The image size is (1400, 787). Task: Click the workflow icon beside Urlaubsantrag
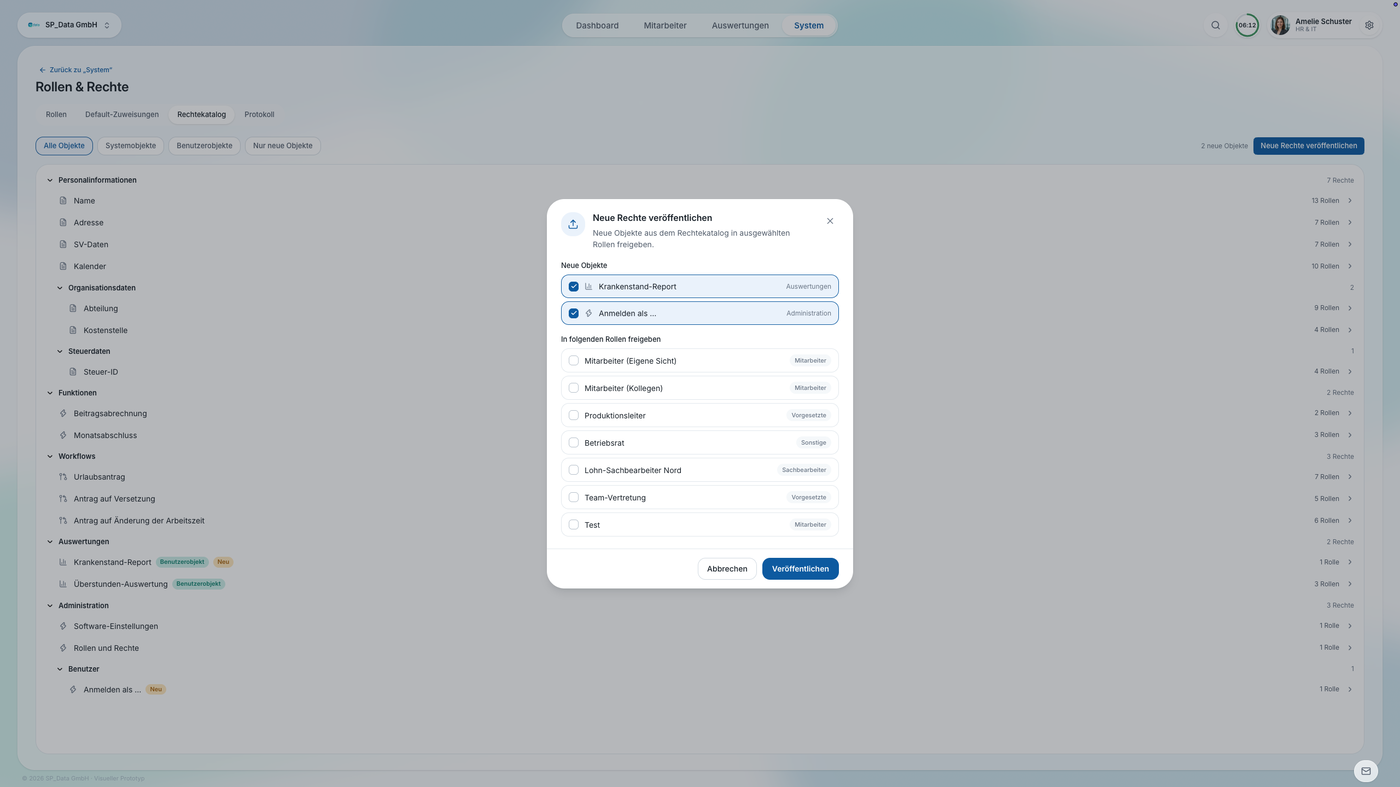click(x=63, y=477)
